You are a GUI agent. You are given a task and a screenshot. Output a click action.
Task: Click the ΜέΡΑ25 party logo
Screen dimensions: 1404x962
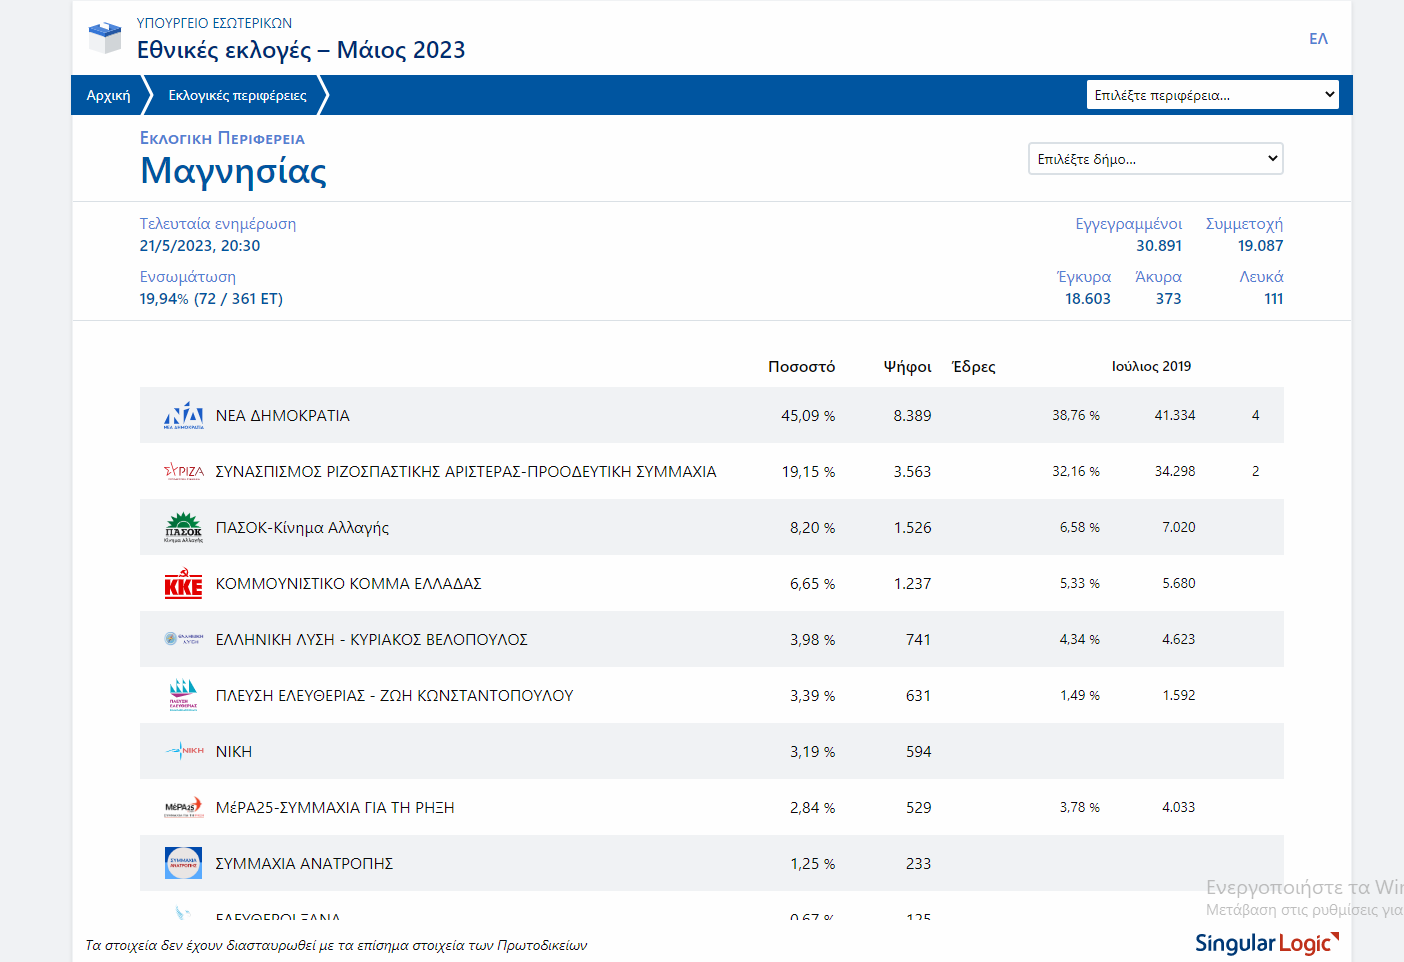184,807
